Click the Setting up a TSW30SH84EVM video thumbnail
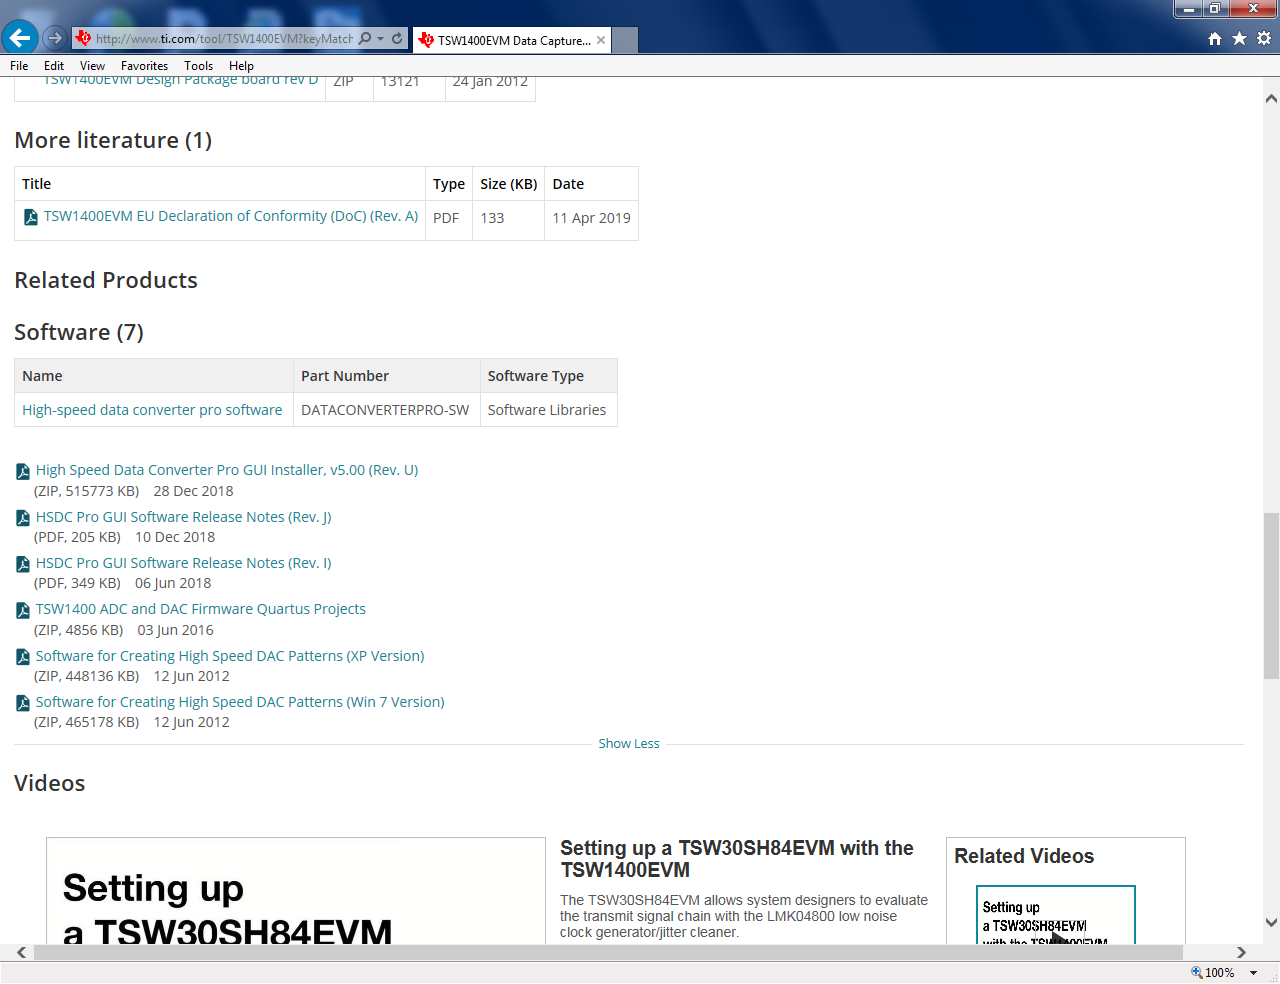The image size is (1280, 984). [296, 890]
